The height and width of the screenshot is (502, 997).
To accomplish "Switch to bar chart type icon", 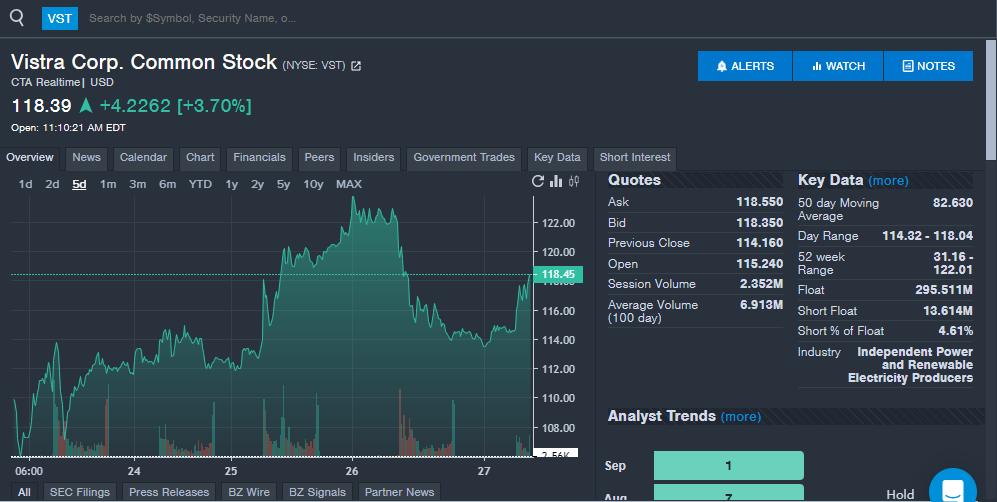I will 556,181.
